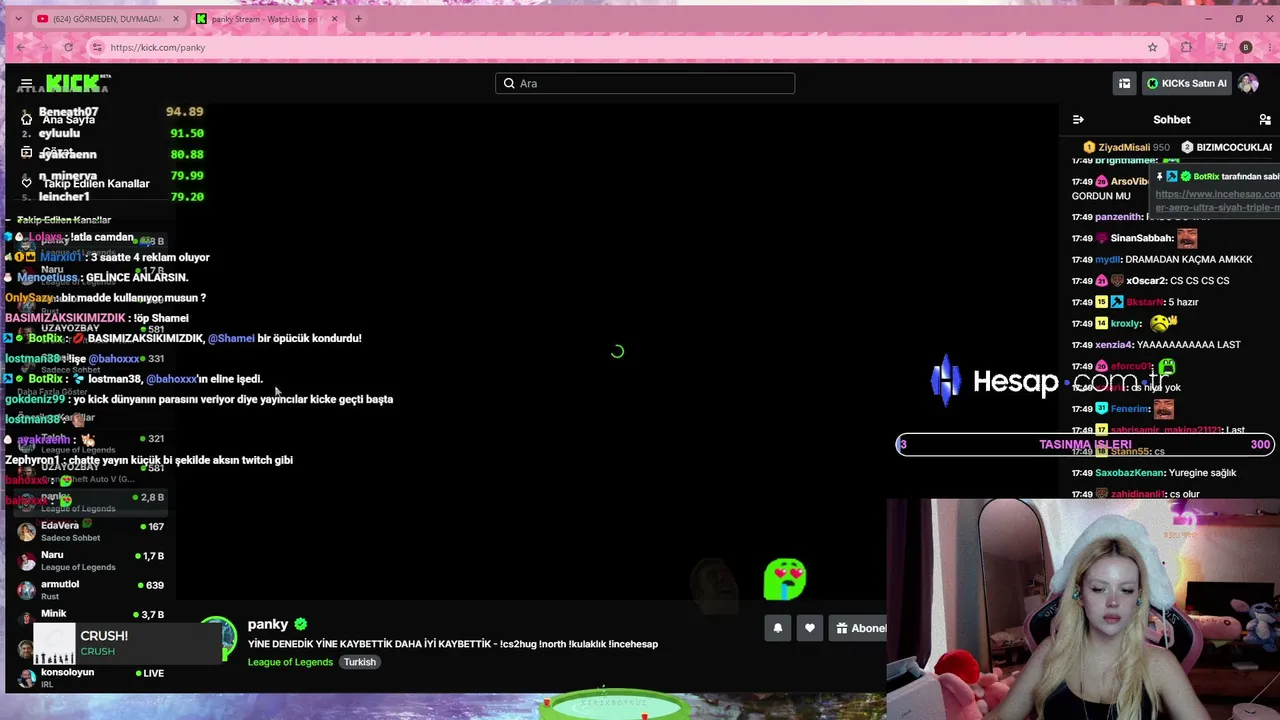Focus the Ara search field
Viewport: 1280px width, 720px height.
point(645,83)
